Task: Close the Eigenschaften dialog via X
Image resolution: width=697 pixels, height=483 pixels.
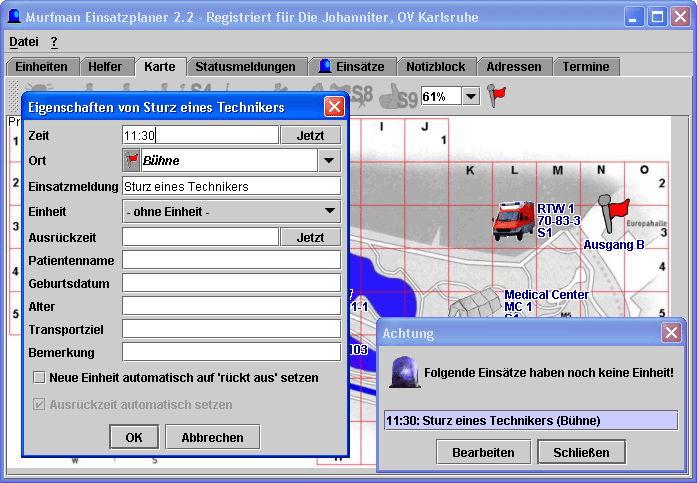Action: coord(334,107)
